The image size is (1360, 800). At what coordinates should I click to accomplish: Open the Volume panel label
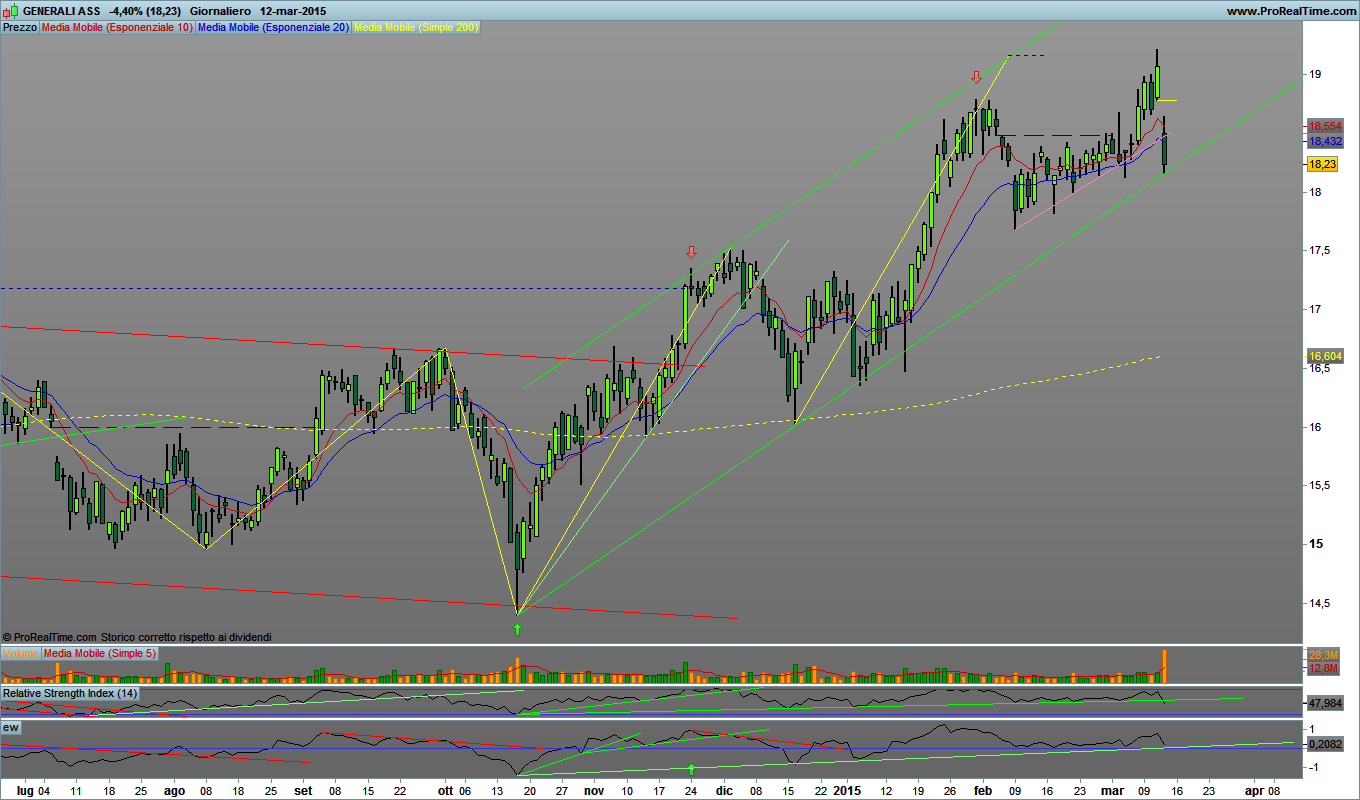(x=20, y=653)
